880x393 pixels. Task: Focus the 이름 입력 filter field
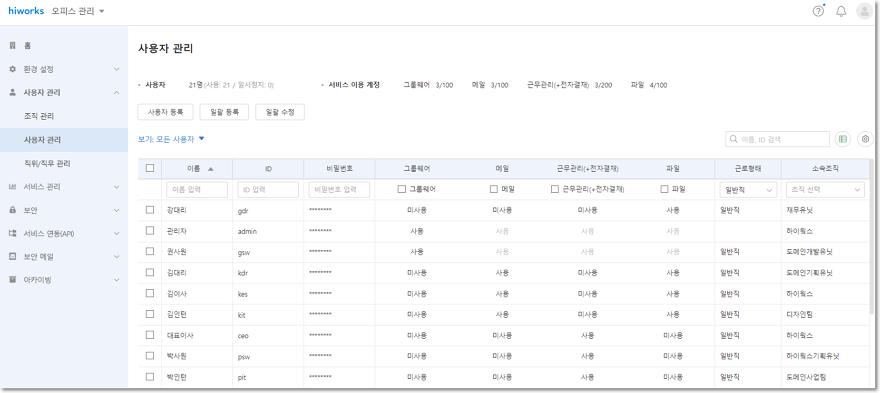(x=197, y=190)
